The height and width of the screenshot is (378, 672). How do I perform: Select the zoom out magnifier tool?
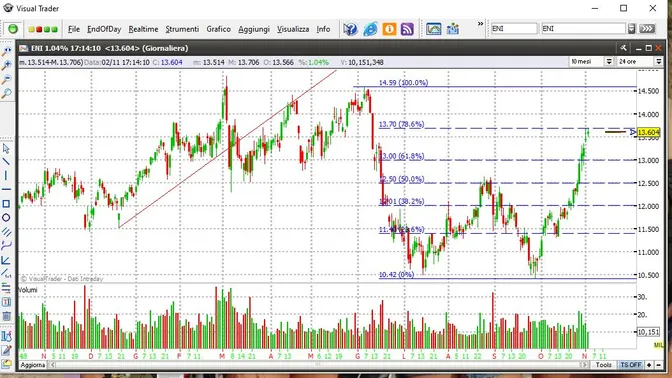[x=6, y=79]
